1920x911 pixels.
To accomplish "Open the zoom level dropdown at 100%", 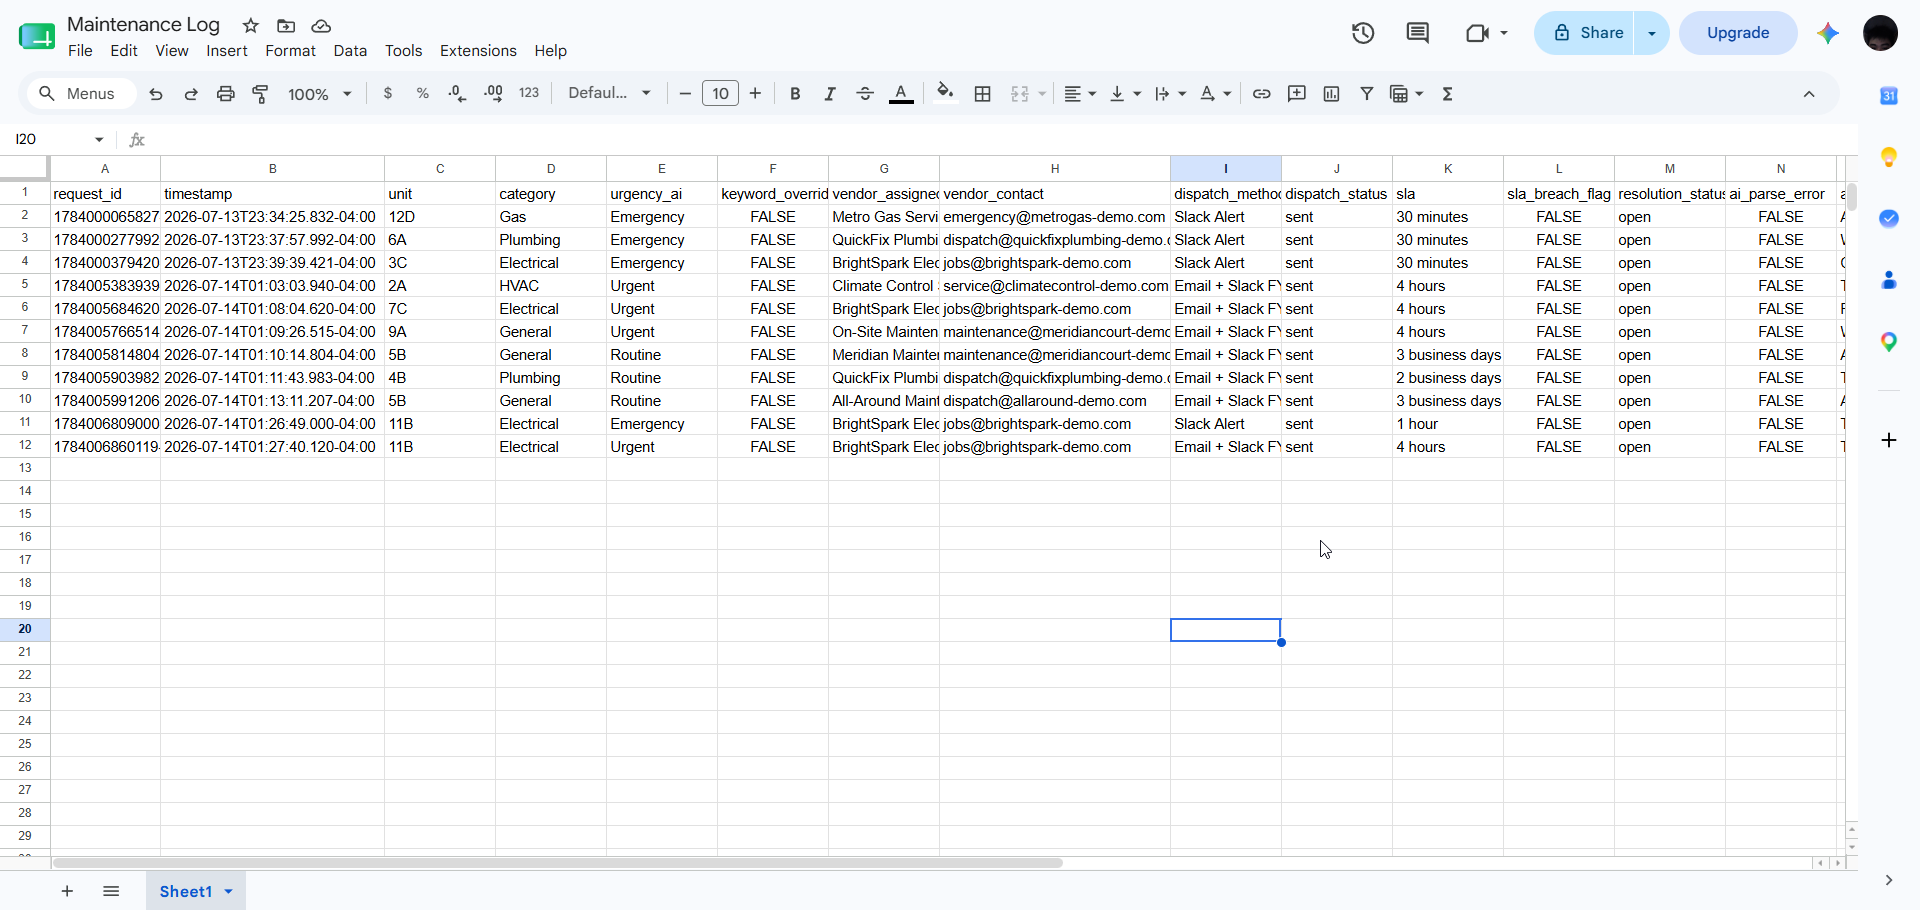I will 320,94.
